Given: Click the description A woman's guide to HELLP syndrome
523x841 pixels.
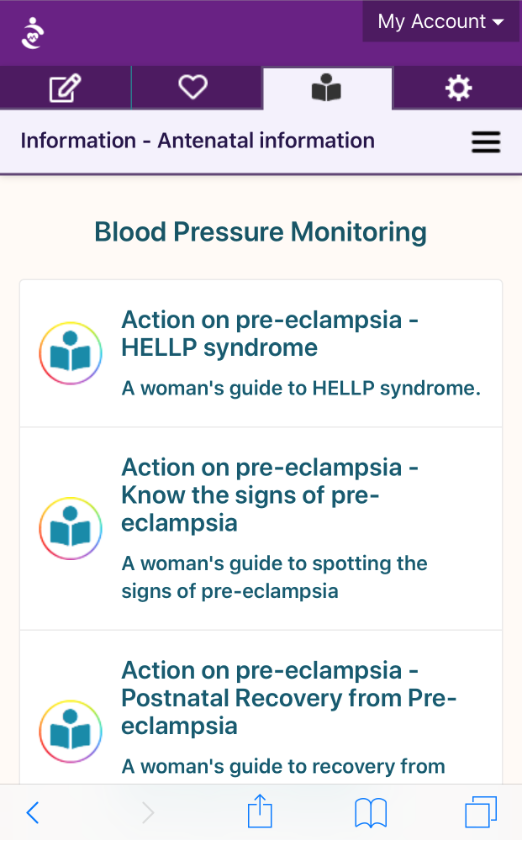Looking at the screenshot, I should click(301, 388).
